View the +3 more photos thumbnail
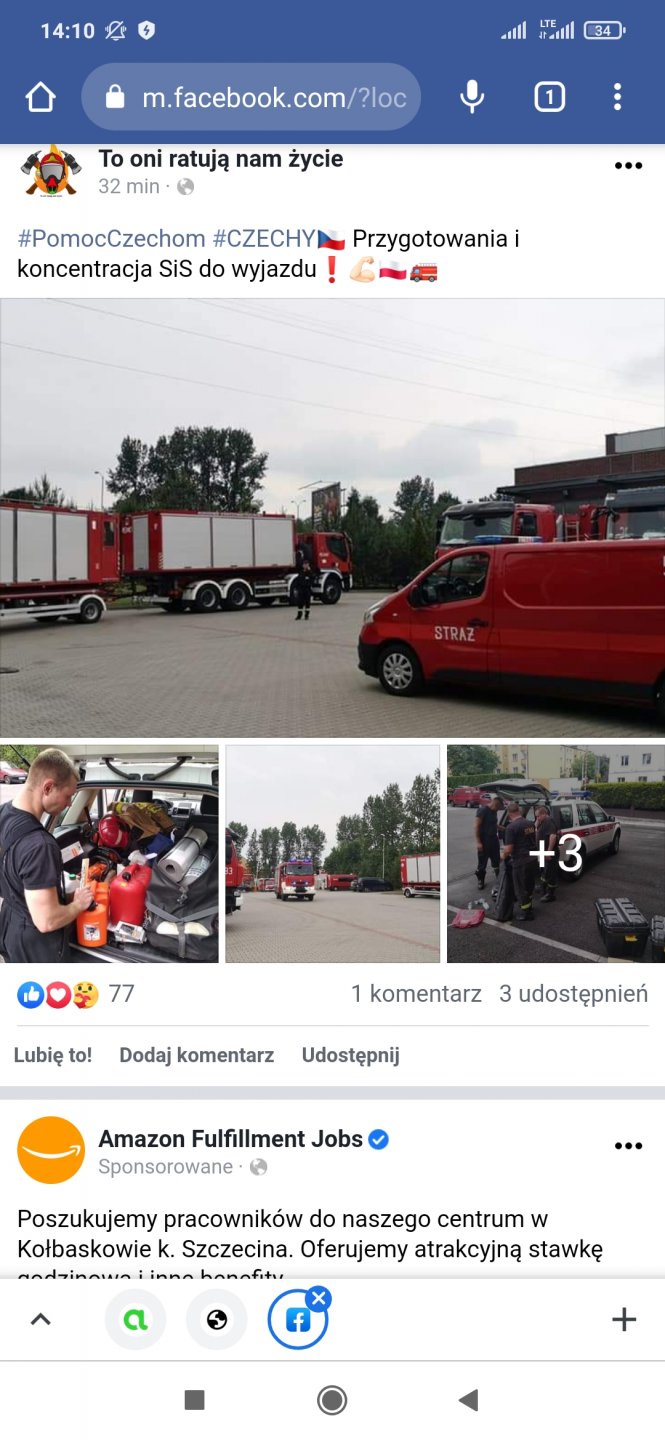Viewport: 665px width, 1440px height. click(x=556, y=854)
